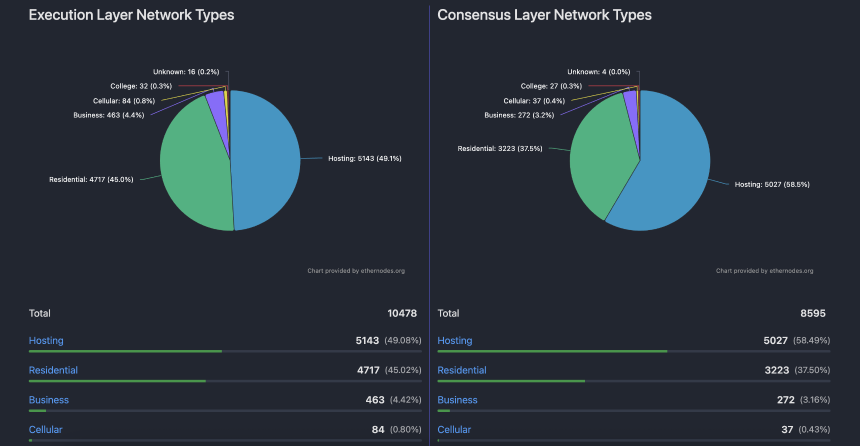This screenshot has height=446, width=860.
Task: Select purple Business slice in Execution Layer pie
Action: click(x=216, y=100)
